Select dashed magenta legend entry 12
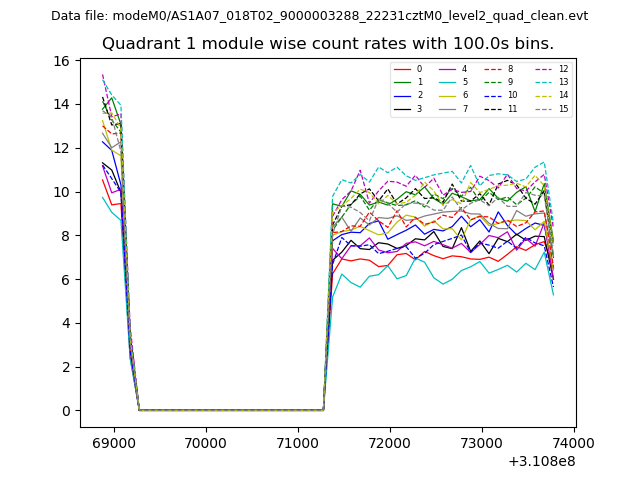 click(548, 69)
